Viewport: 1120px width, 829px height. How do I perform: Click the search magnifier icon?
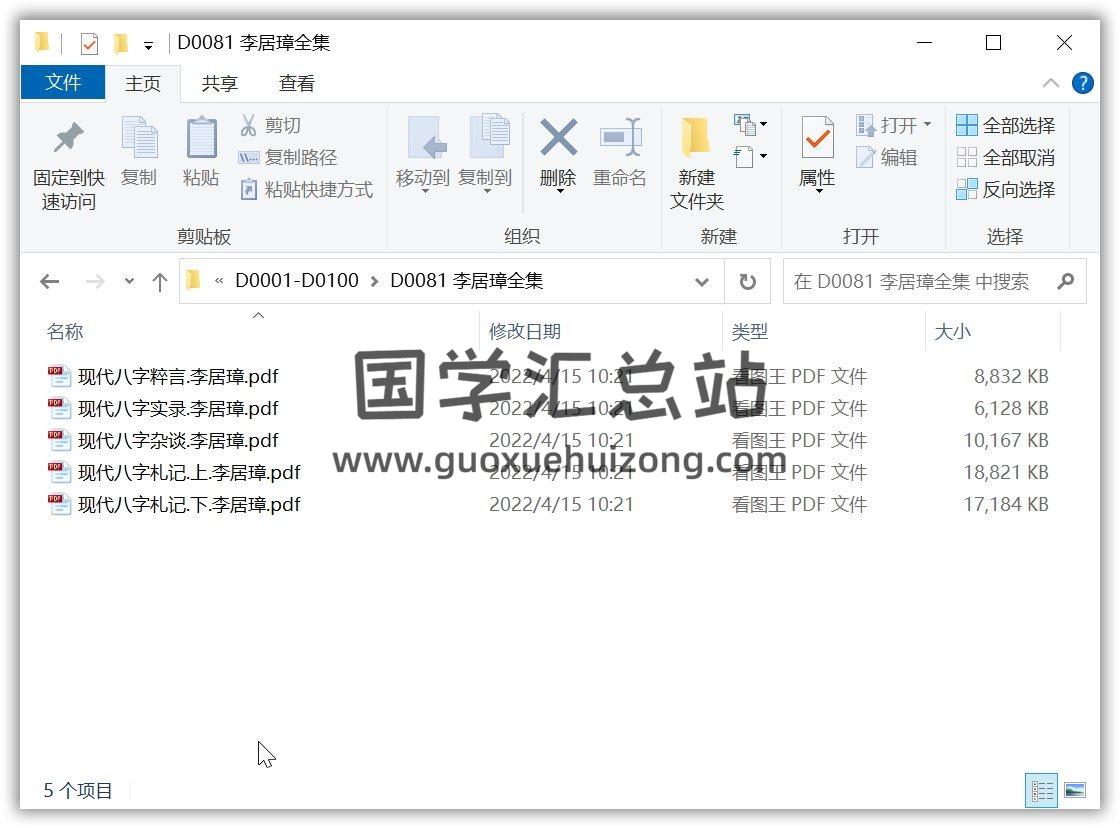[1066, 281]
